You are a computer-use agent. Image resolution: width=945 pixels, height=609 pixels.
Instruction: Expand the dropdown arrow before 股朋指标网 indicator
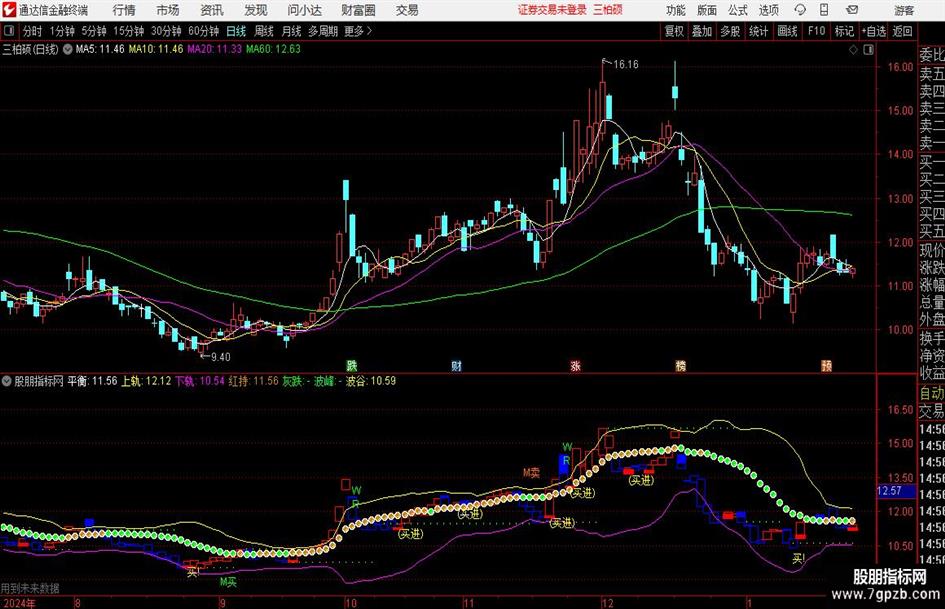[7, 381]
